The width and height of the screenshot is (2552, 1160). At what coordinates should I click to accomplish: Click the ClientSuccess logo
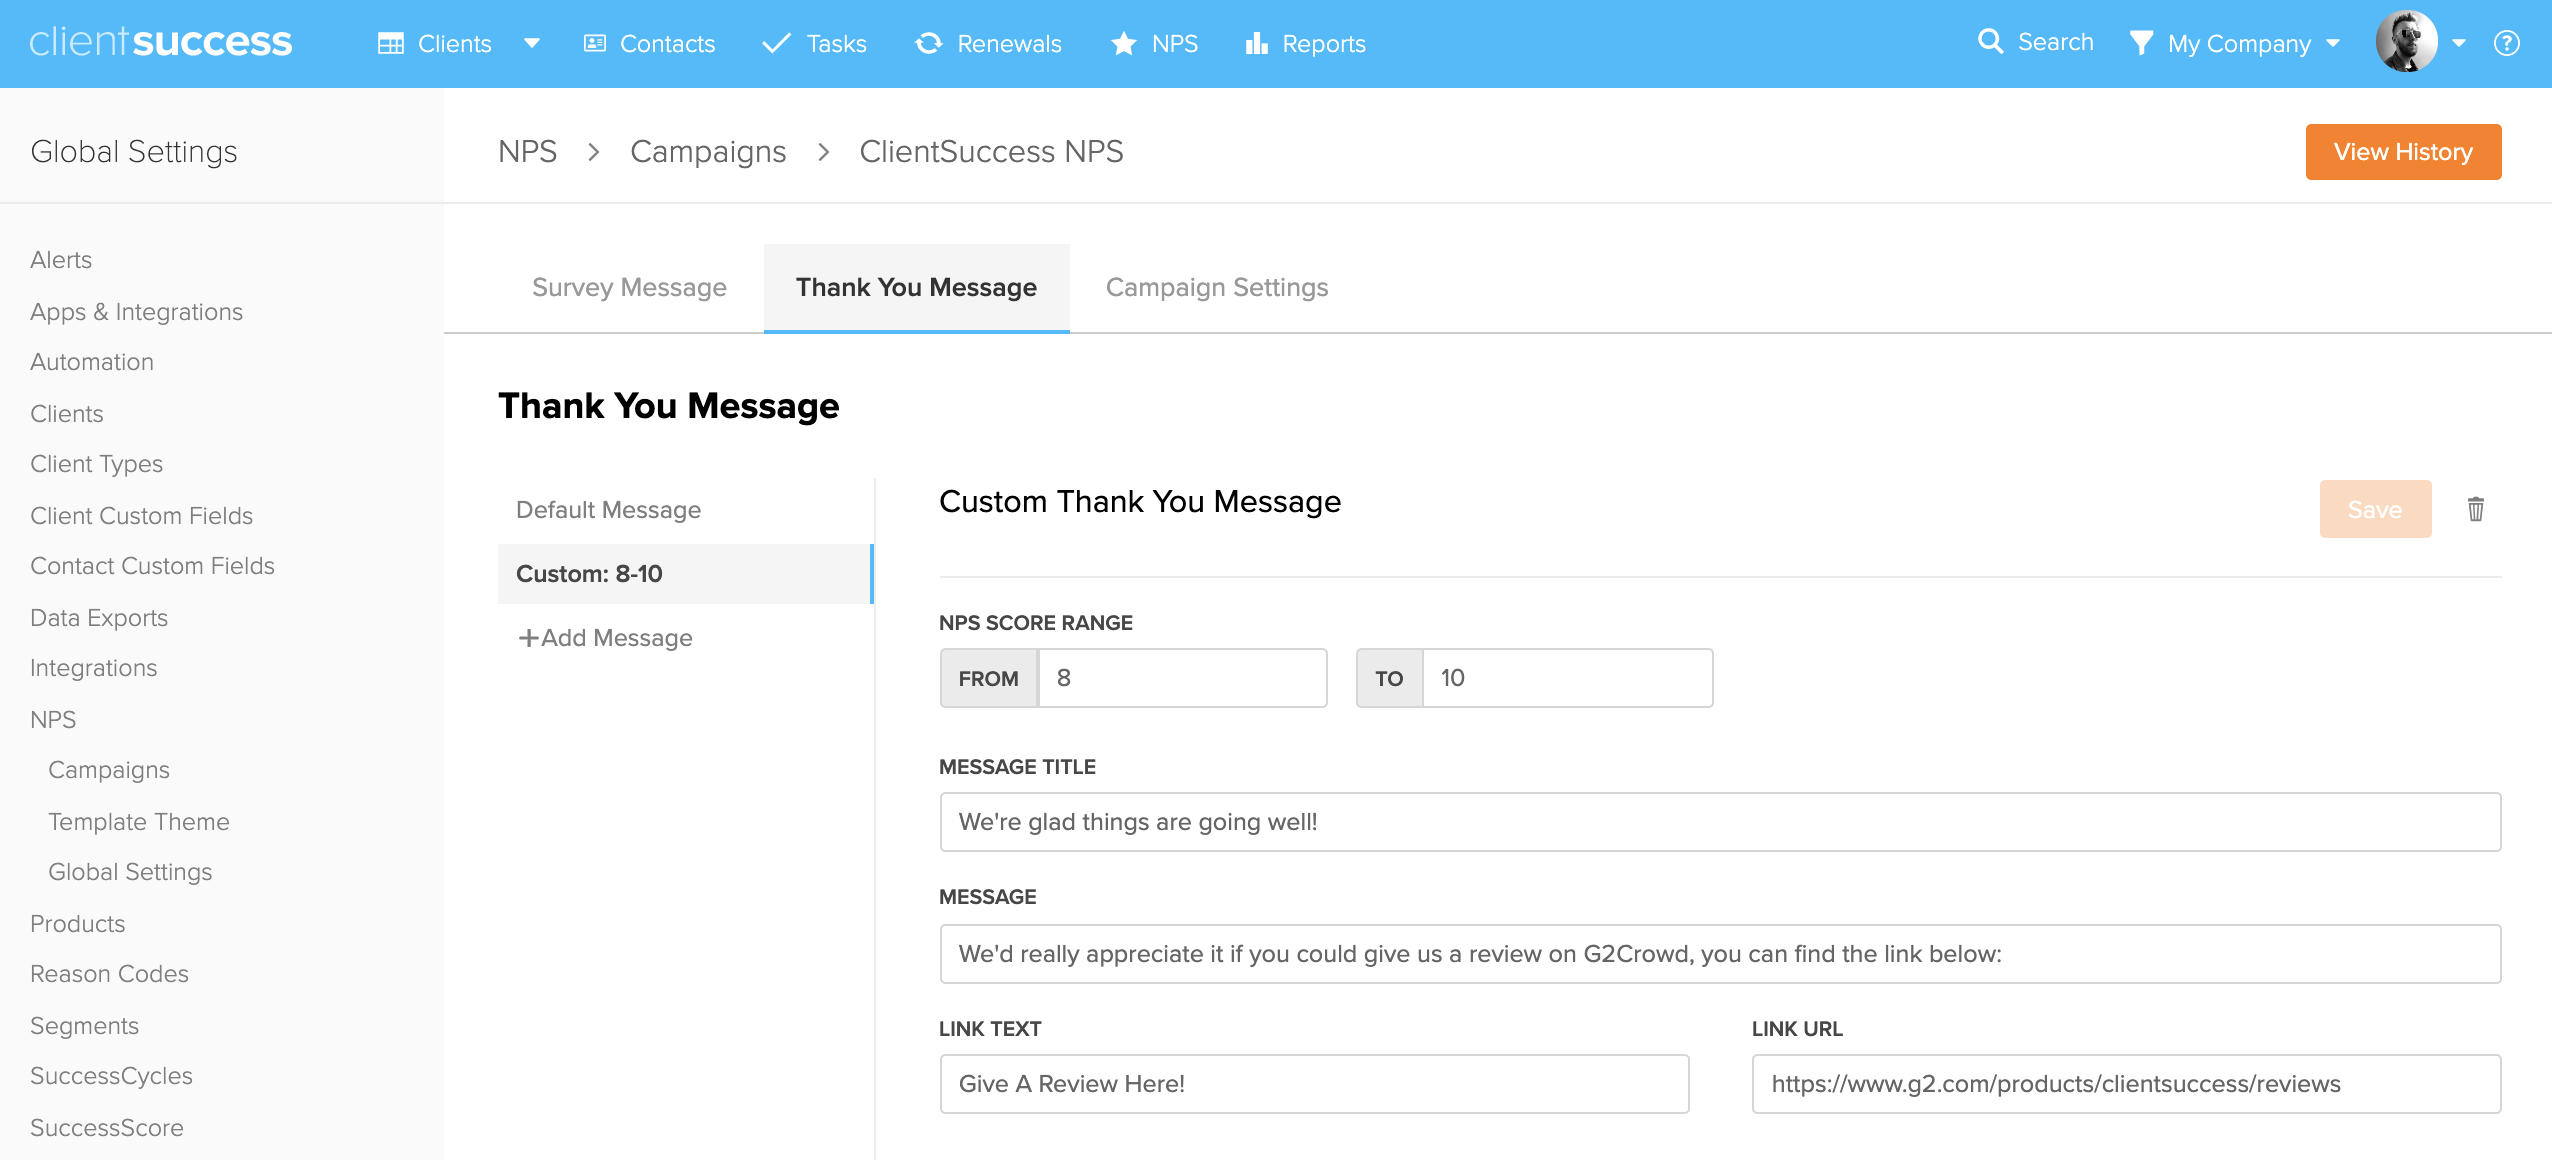click(161, 43)
